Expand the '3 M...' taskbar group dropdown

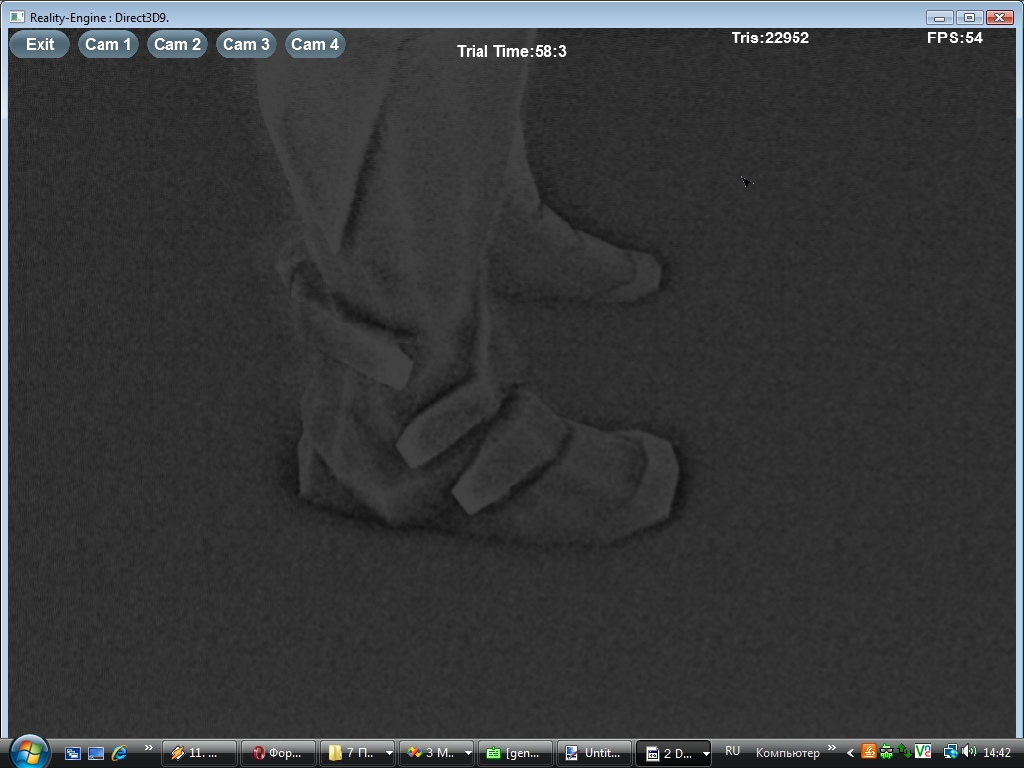(x=468, y=753)
